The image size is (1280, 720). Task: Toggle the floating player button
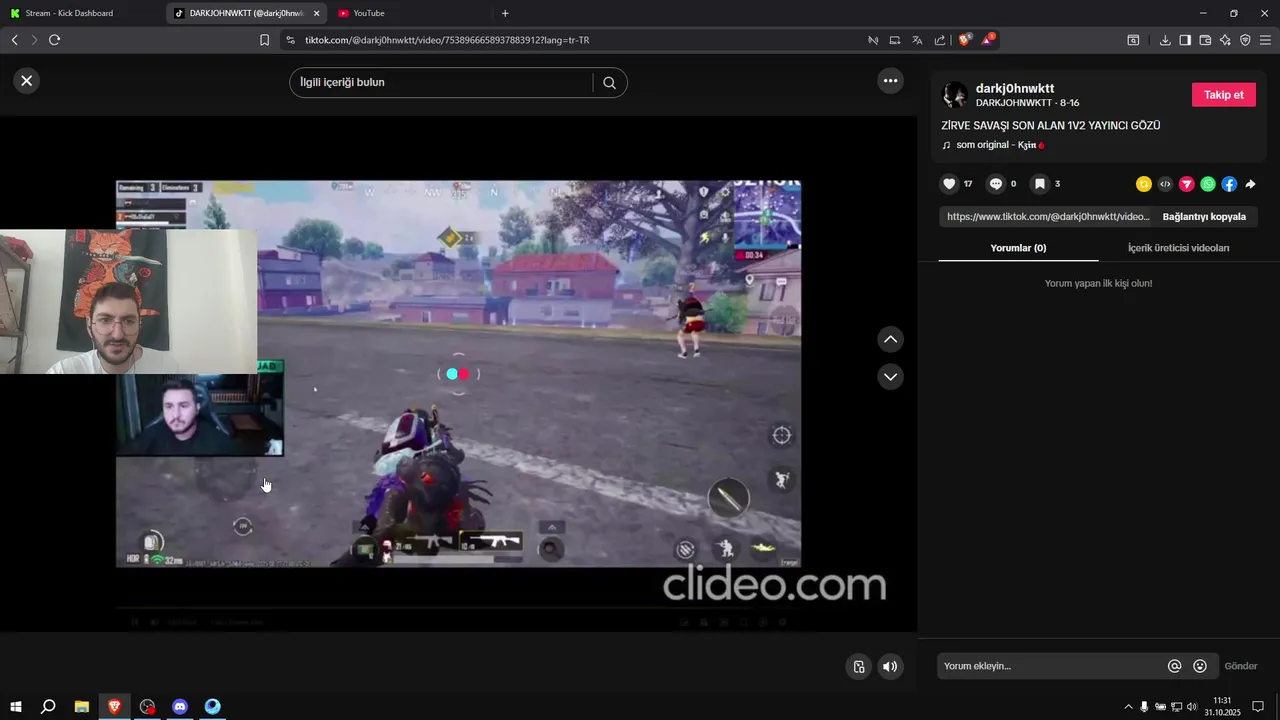coord(858,667)
